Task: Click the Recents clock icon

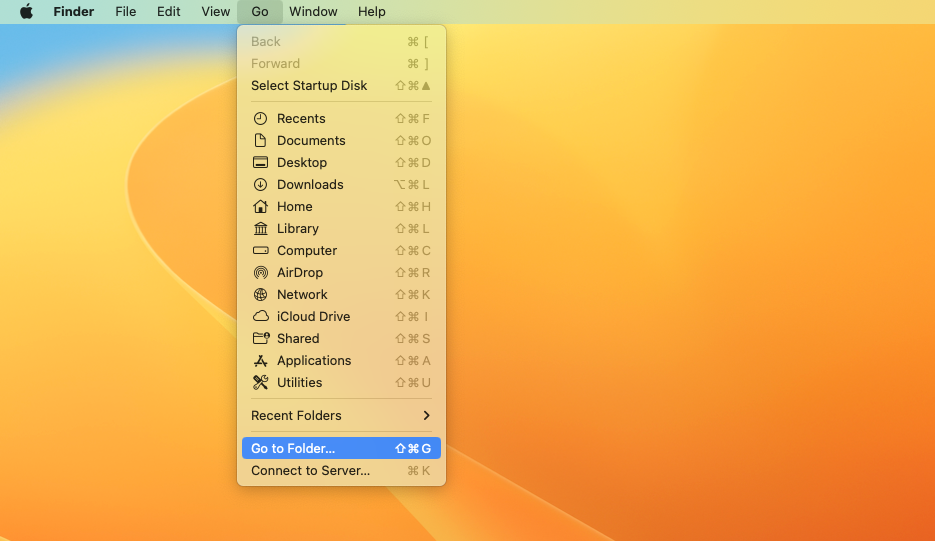Action: tap(261, 118)
